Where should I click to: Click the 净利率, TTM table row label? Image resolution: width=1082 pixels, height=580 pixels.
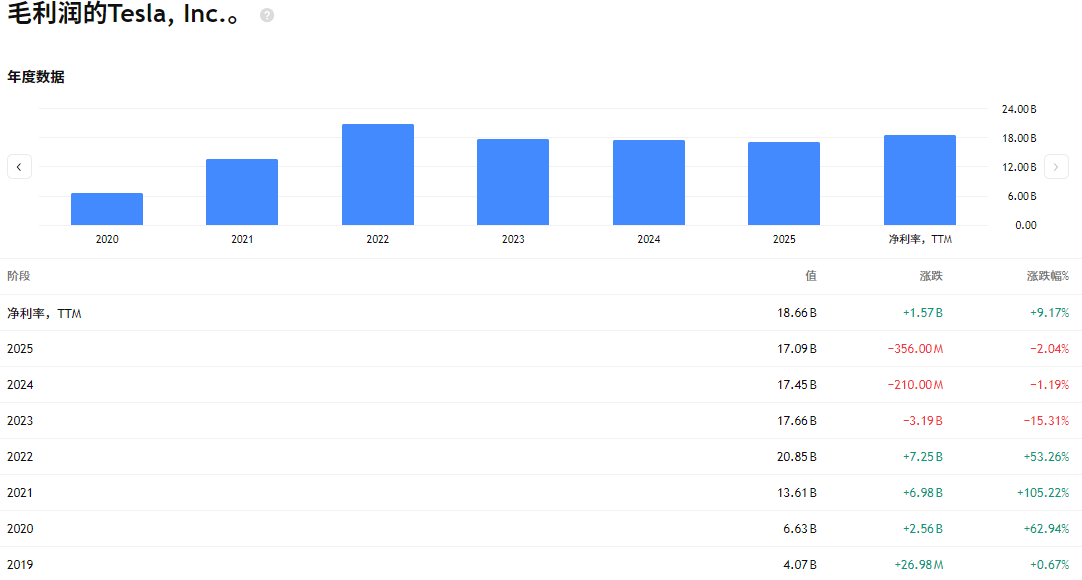[44, 313]
